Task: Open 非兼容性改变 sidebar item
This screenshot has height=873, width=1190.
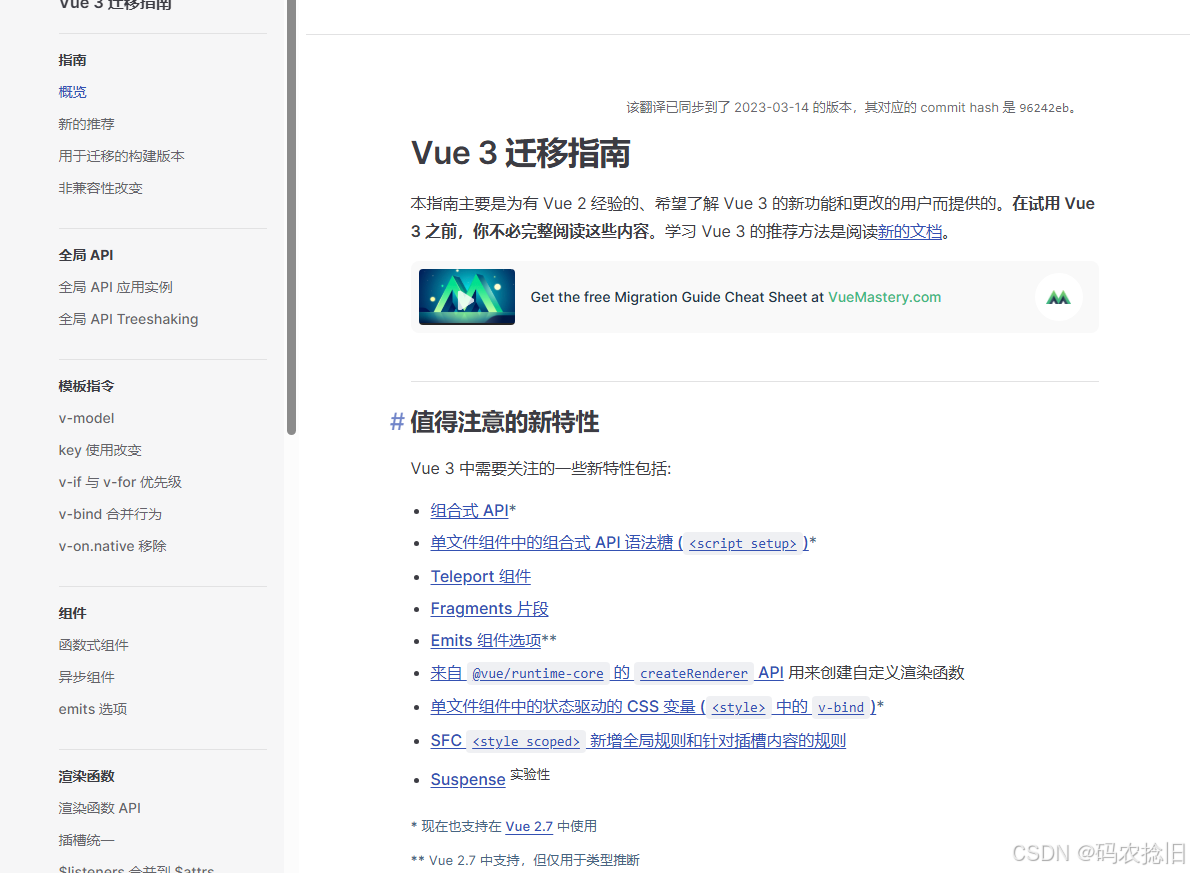Action: [x=100, y=188]
